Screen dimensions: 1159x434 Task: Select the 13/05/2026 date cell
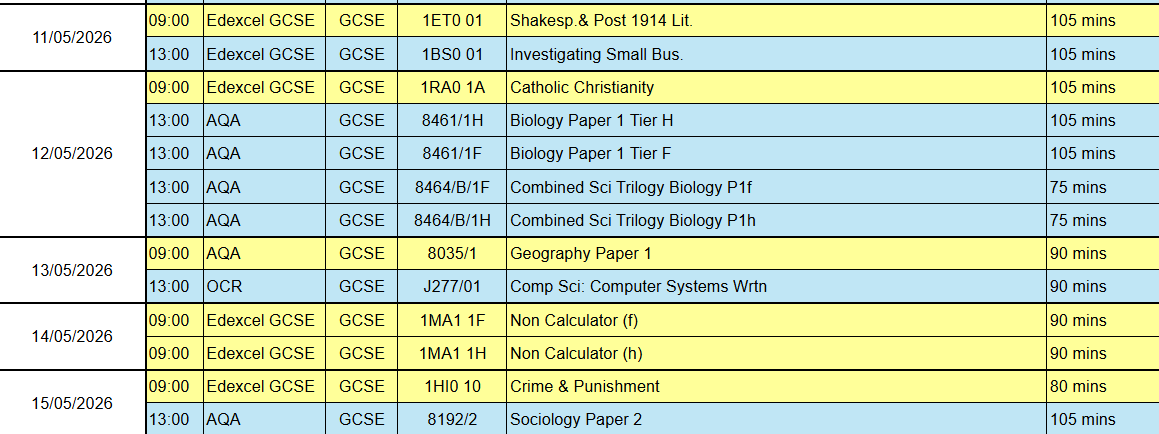click(72, 270)
